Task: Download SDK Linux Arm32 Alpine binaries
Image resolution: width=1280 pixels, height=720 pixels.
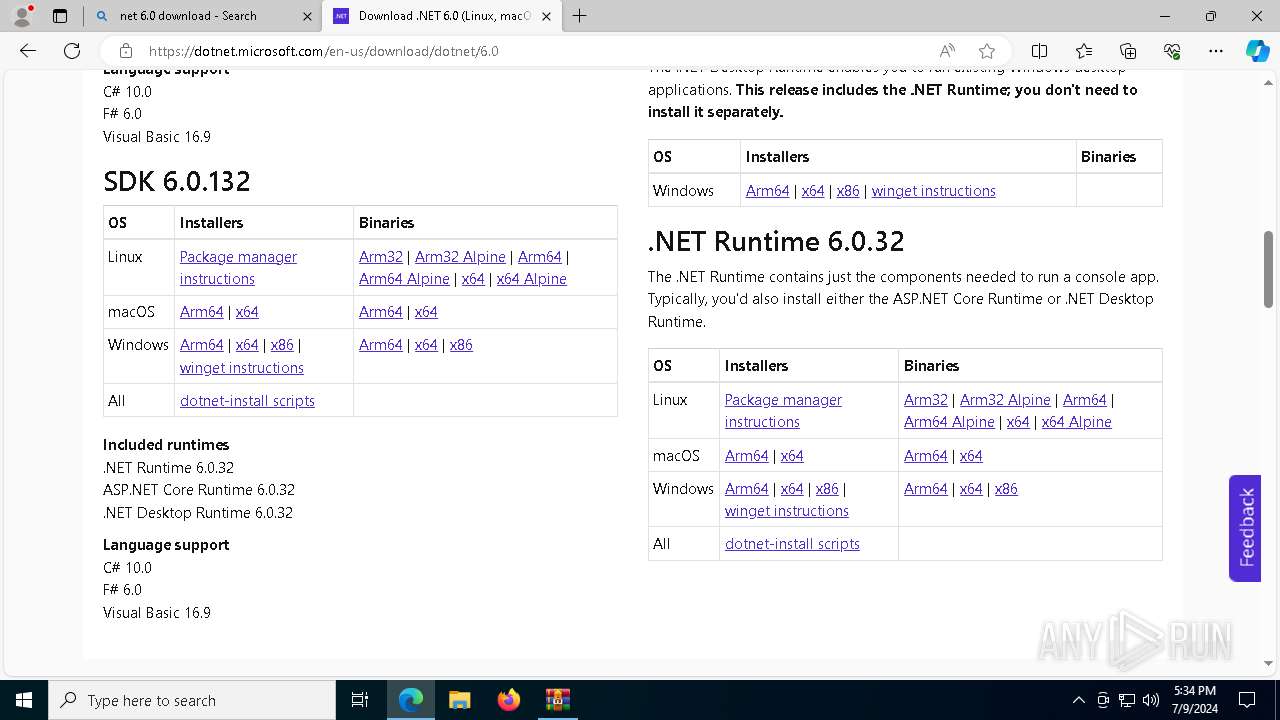Action: click(460, 257)
